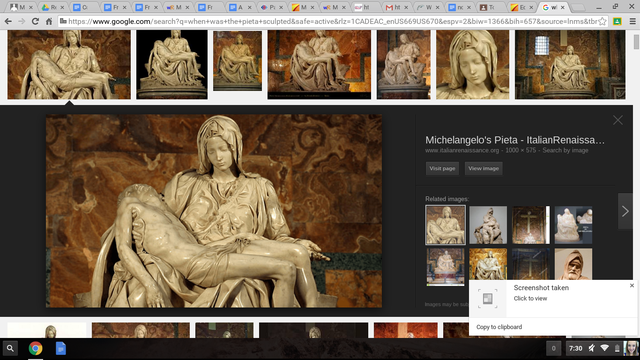Screen dimensions: 640x360
Task: Bookmark this page with the star icon
Action: point(602,21)
